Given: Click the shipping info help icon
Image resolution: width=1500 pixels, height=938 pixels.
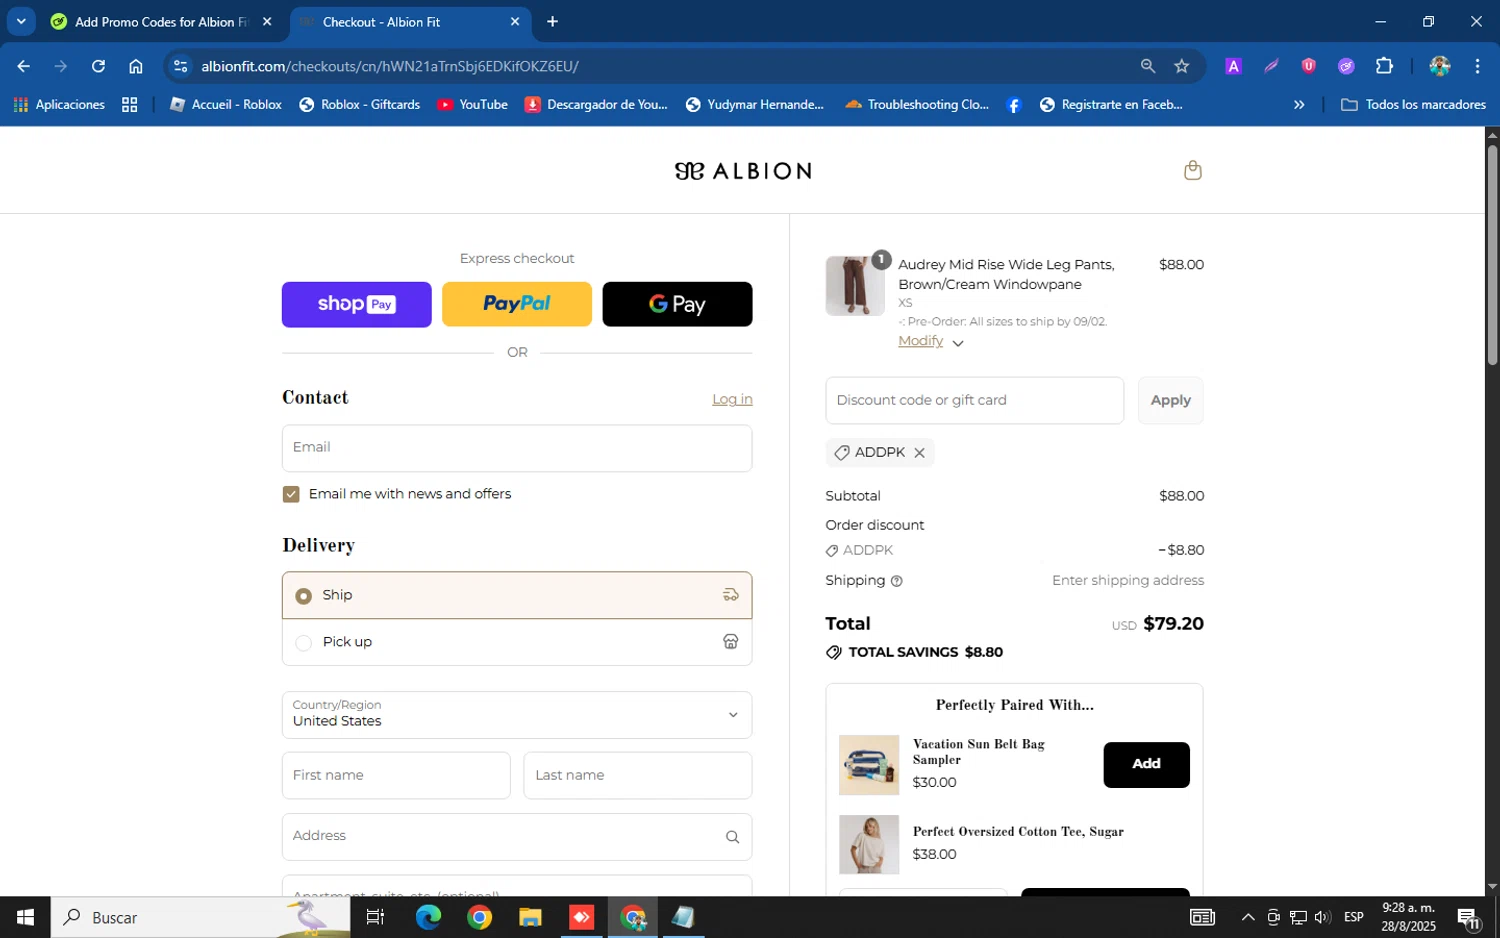Looking at the screenshot, I should click(896, 581).
